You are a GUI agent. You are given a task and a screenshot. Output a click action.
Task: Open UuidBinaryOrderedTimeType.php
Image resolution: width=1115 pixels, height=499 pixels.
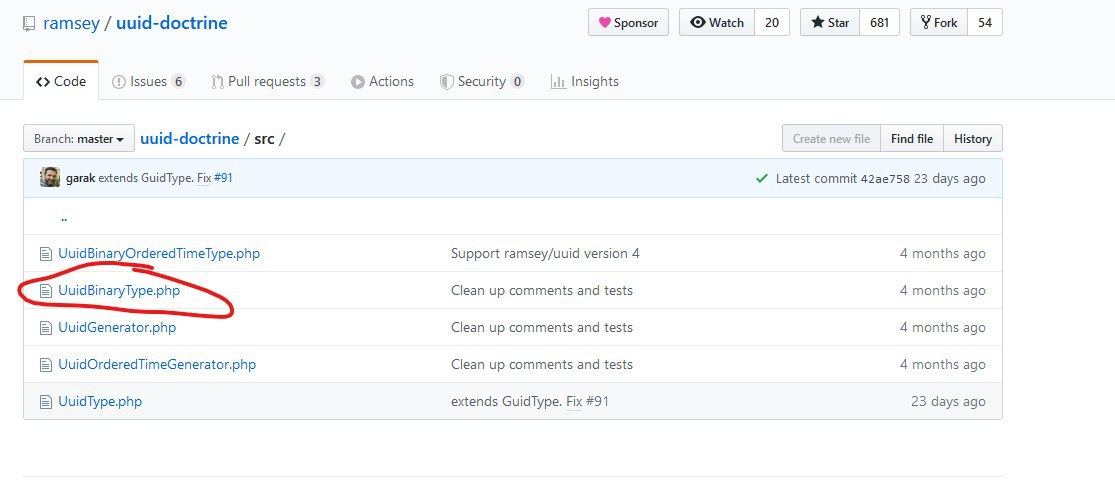[x=159, y=253]
